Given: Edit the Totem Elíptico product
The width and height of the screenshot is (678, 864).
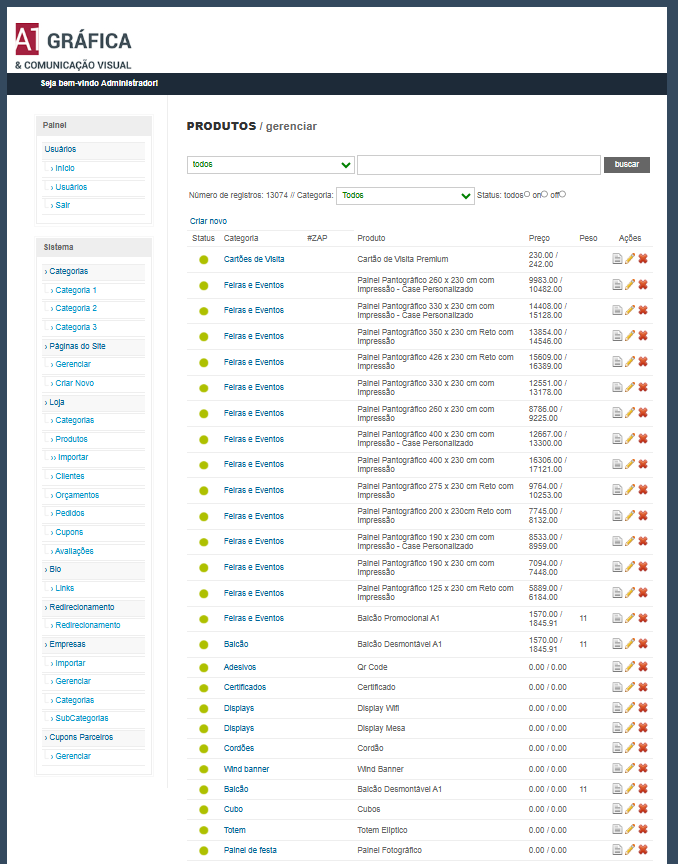Looking at the screenshot, I should 629,830.
